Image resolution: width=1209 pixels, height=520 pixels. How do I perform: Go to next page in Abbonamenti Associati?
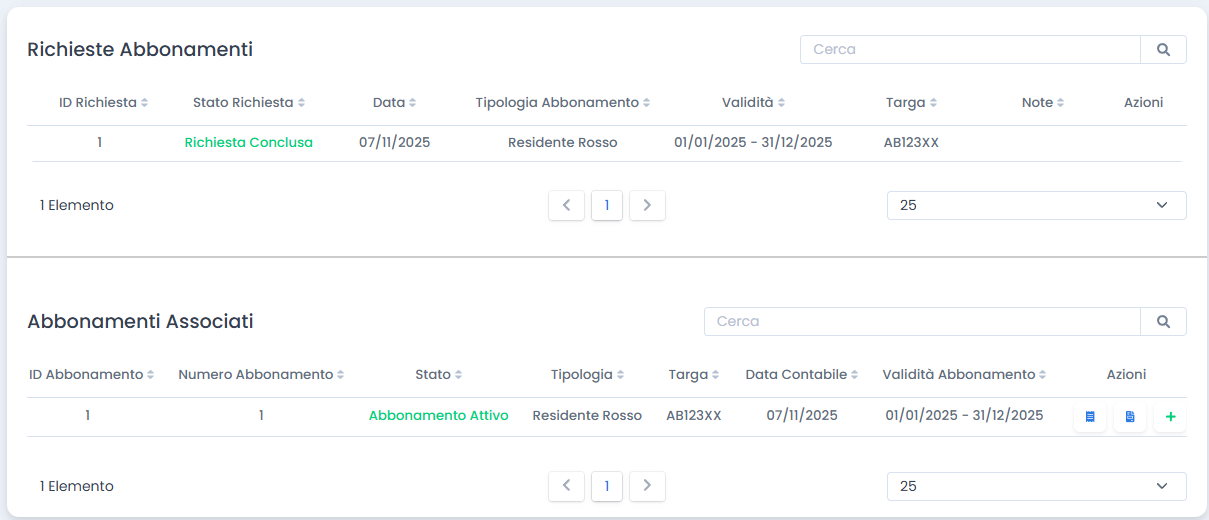(x=647, y=486)
